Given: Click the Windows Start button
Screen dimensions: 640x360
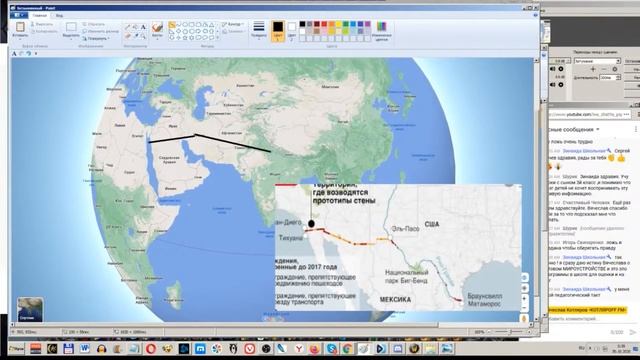Looking at the screenshot, I should pyautogui.click(x=16, y=349).
